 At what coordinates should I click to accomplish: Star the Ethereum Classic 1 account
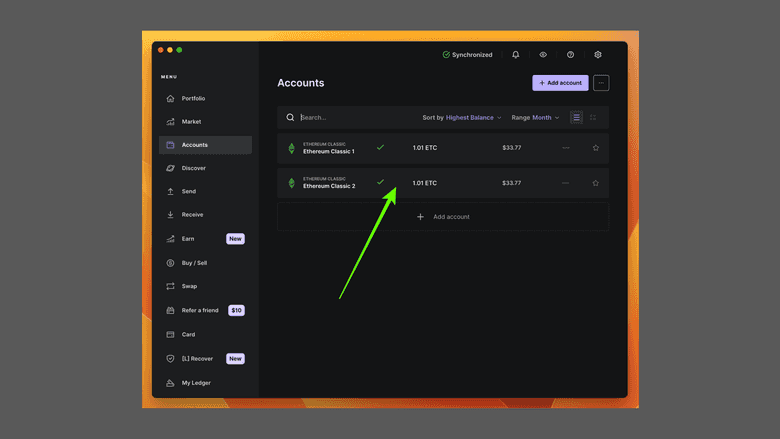point(596,148)
